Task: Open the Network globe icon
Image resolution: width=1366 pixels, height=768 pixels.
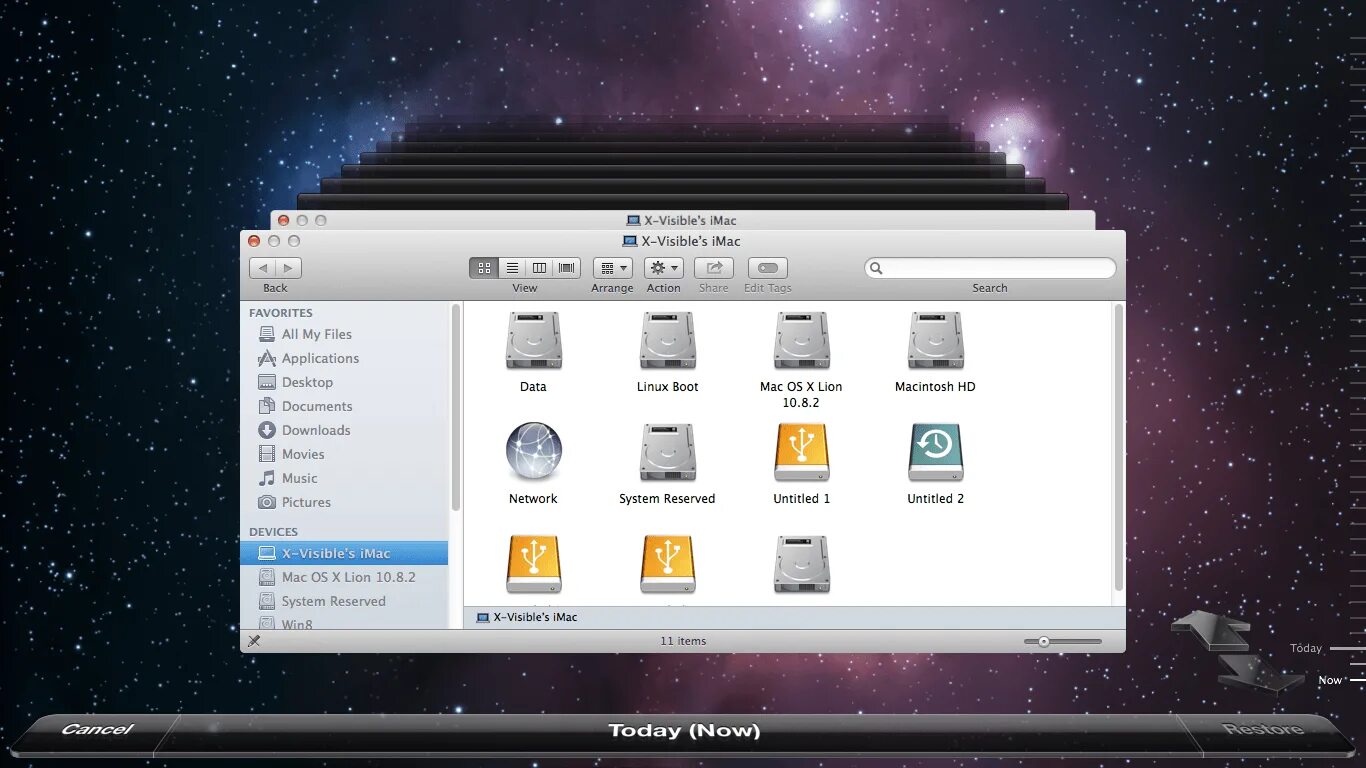Action: pyautogui.click(x=534, y=452)
